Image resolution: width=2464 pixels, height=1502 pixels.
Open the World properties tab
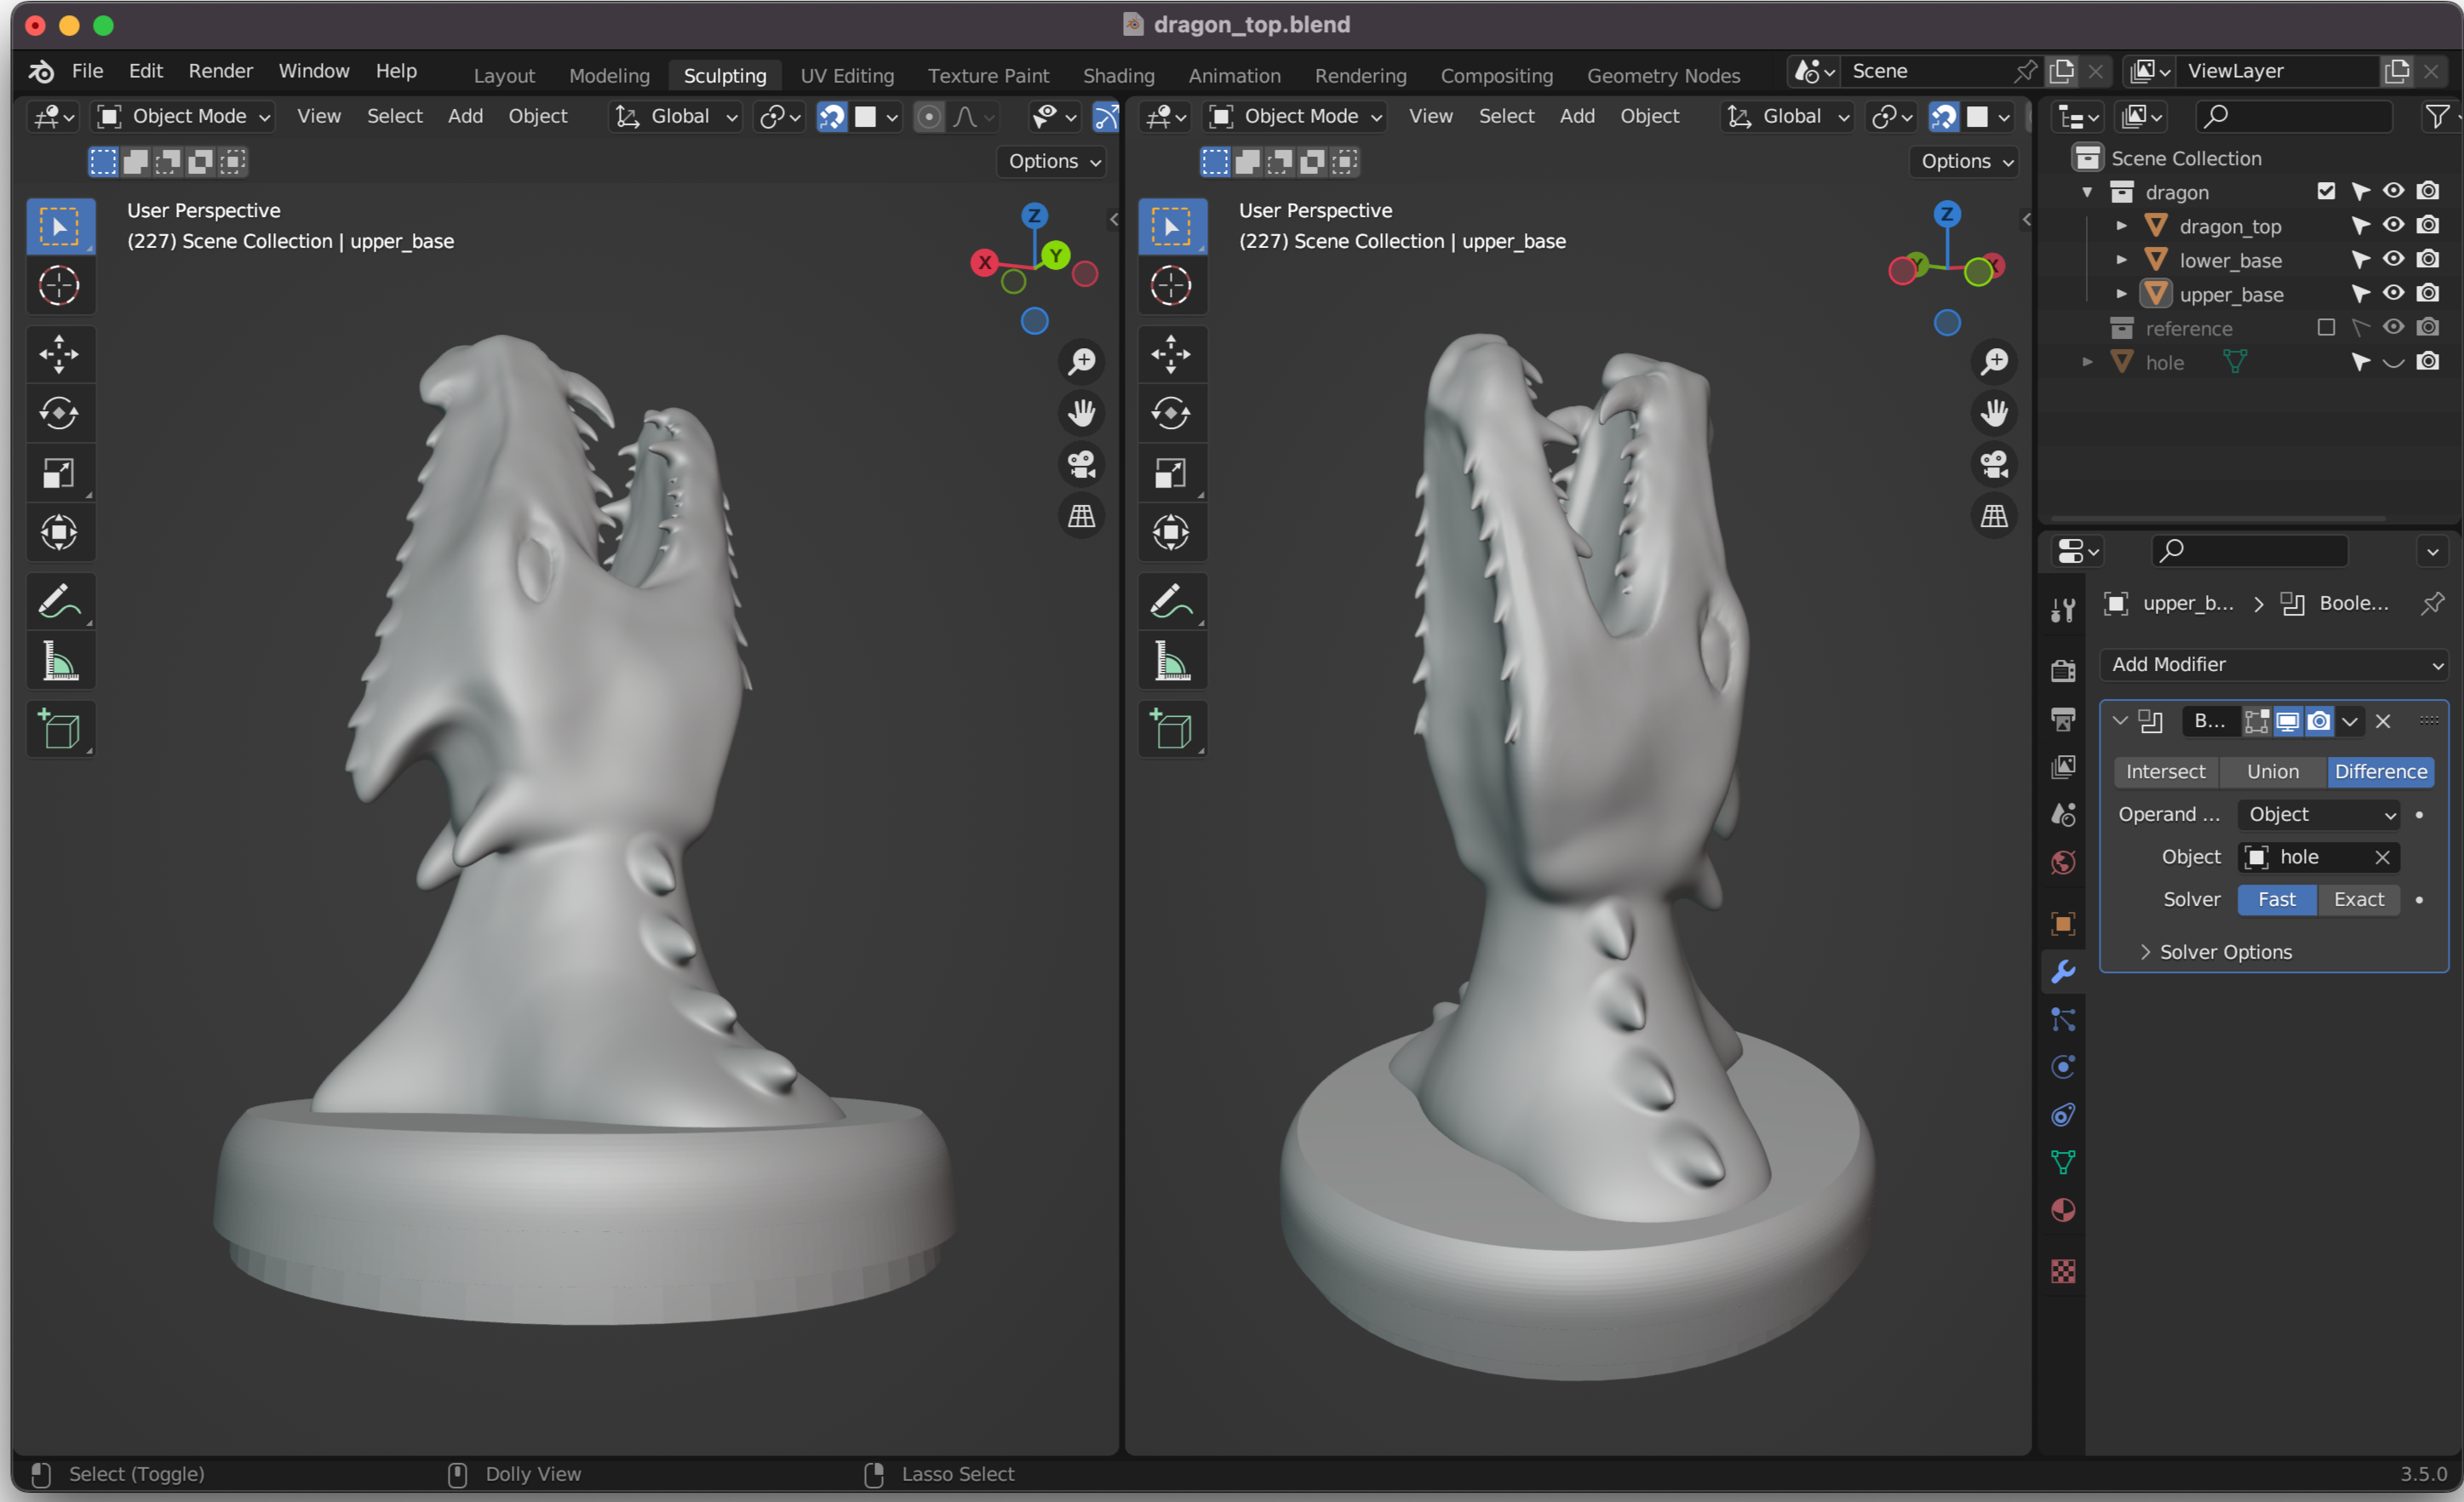tap(2063, 862)
